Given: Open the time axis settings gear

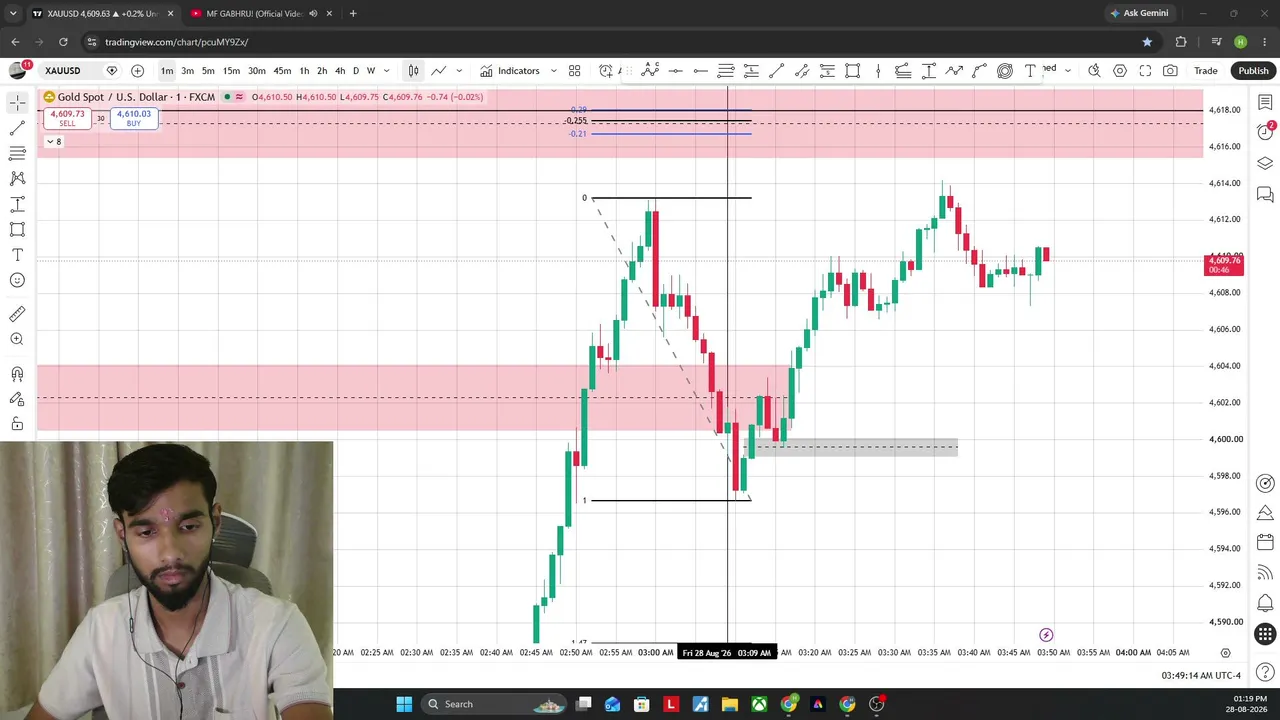Looking at the screenshot, I should [x=1225, y=653].
